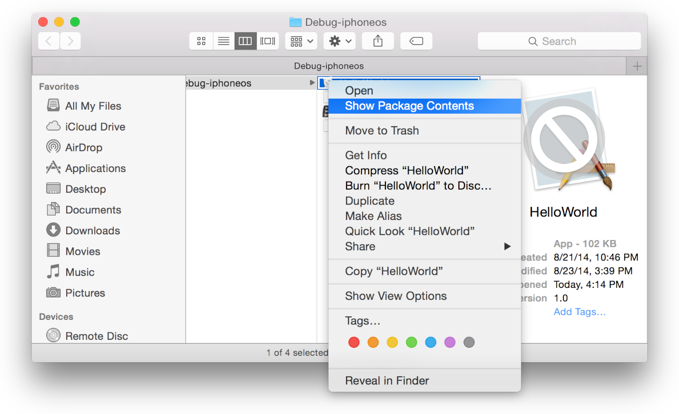Click the HelloWorld name in the preview

click(563, 212)
